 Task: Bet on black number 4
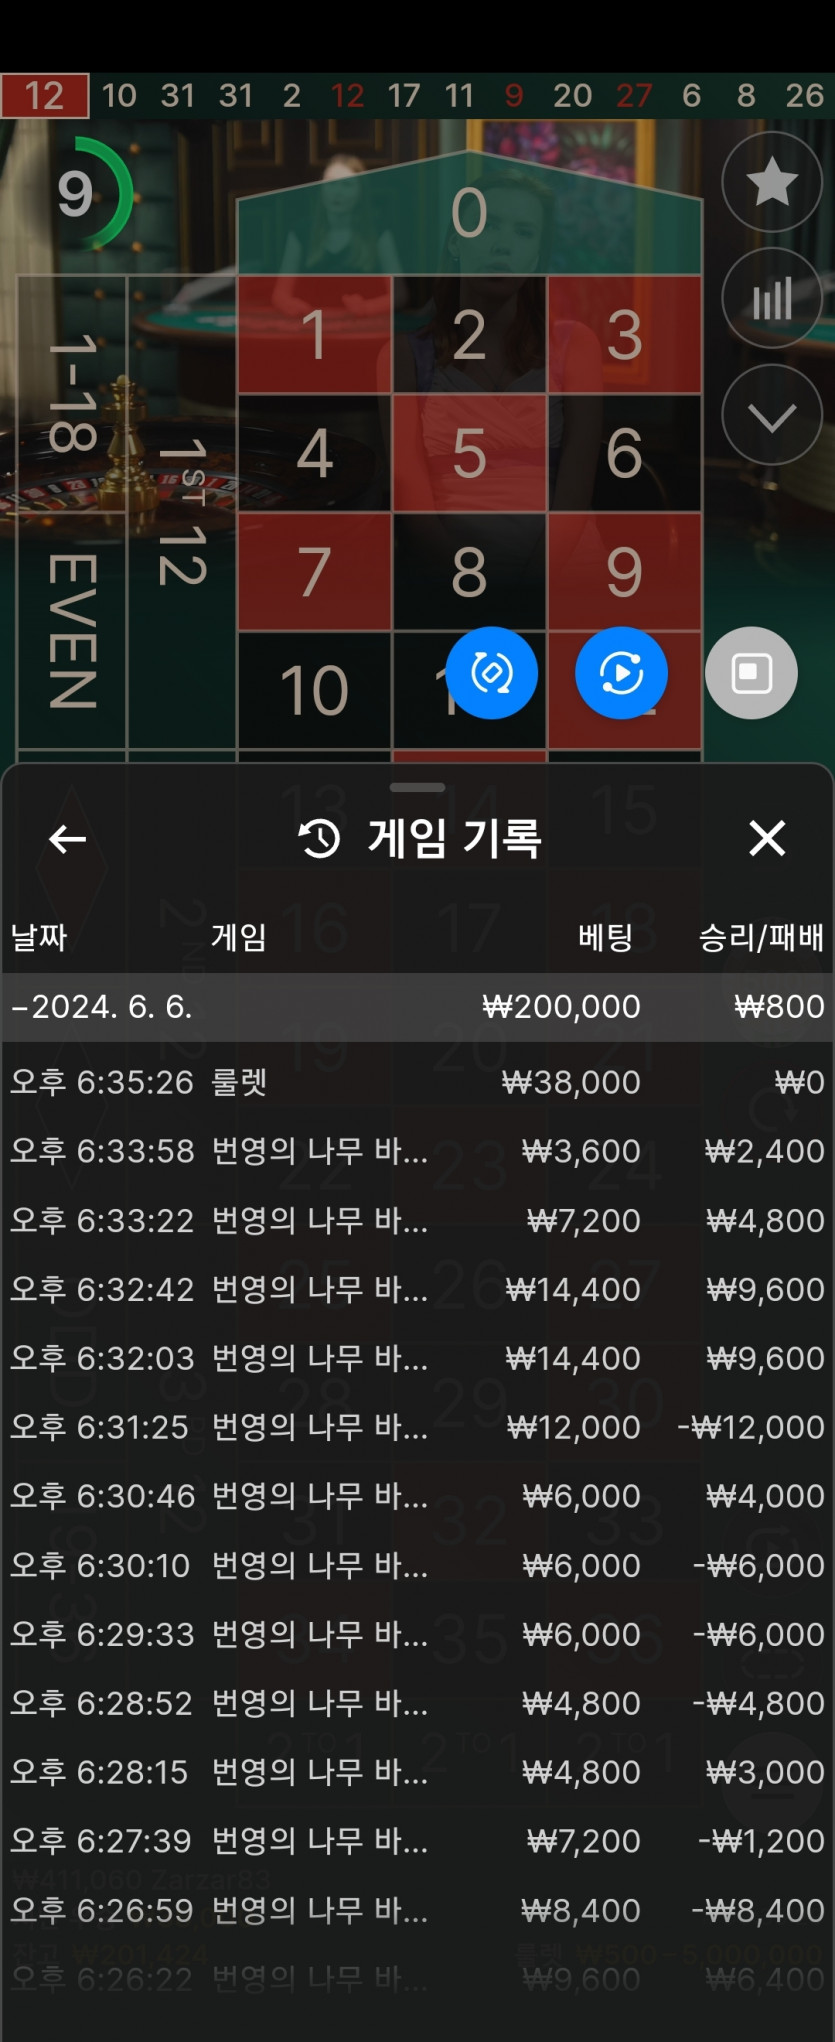315,453
